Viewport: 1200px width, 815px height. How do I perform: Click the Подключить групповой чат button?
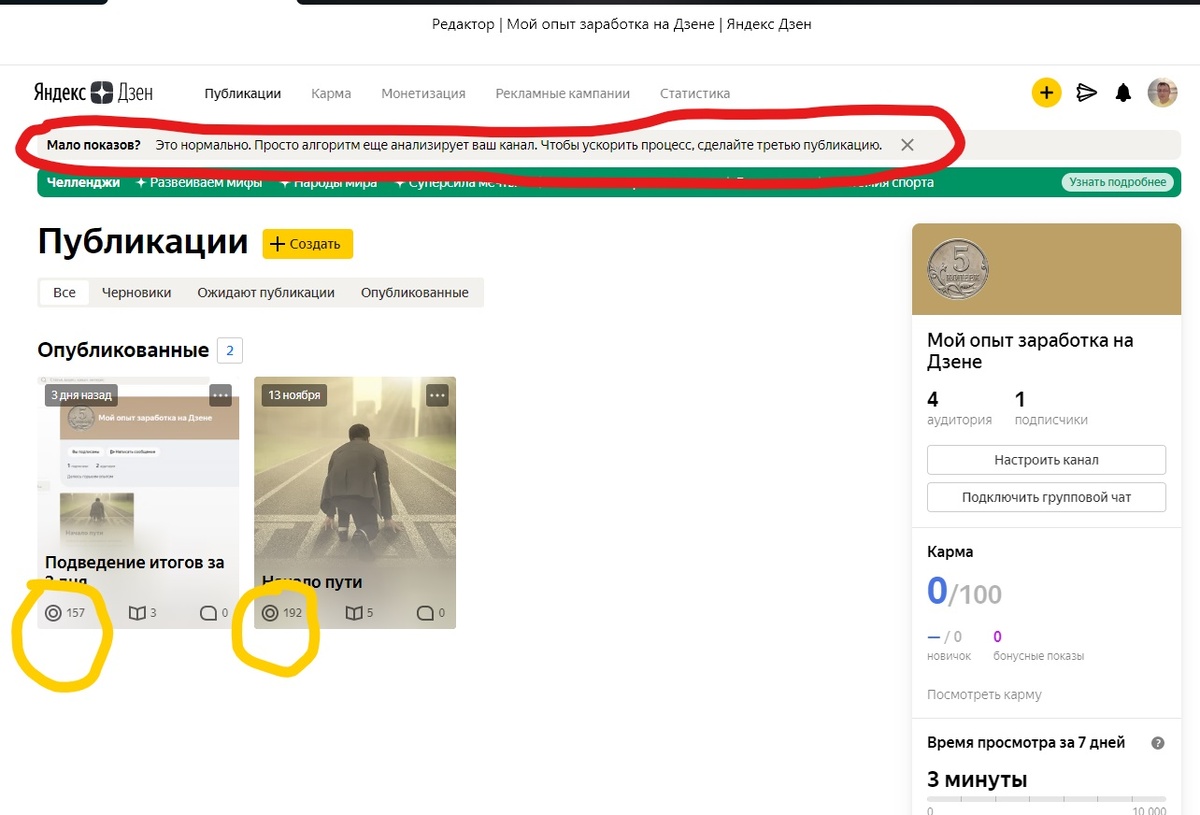tap(1046, 497)
